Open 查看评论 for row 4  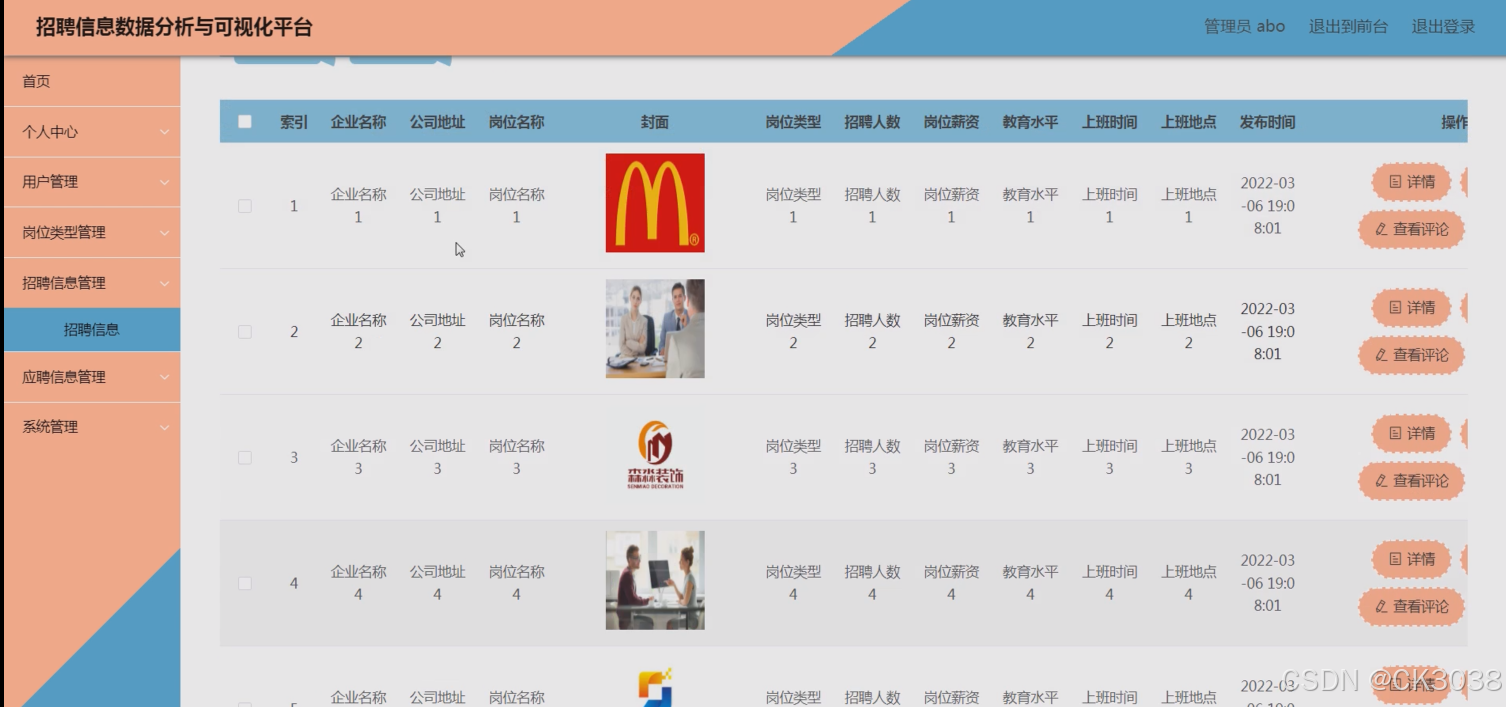1411,606
